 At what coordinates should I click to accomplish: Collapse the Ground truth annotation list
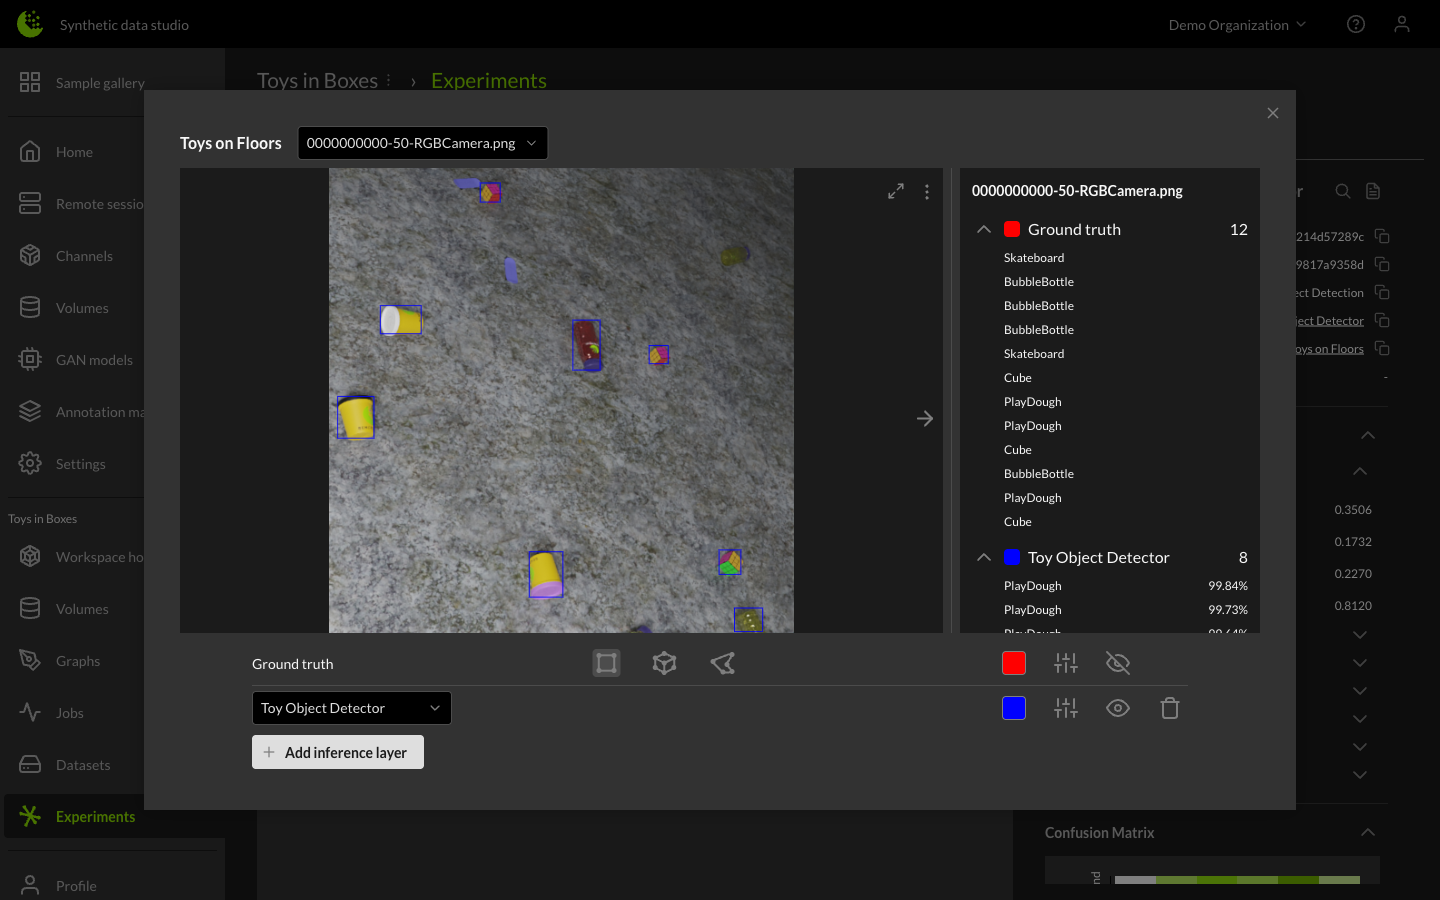click(x=983, y=229)
